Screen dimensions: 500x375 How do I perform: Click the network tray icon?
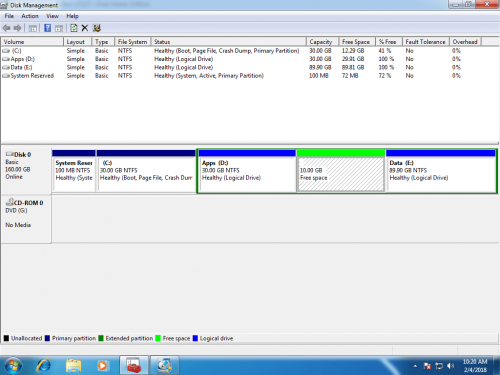click(439, 366)
